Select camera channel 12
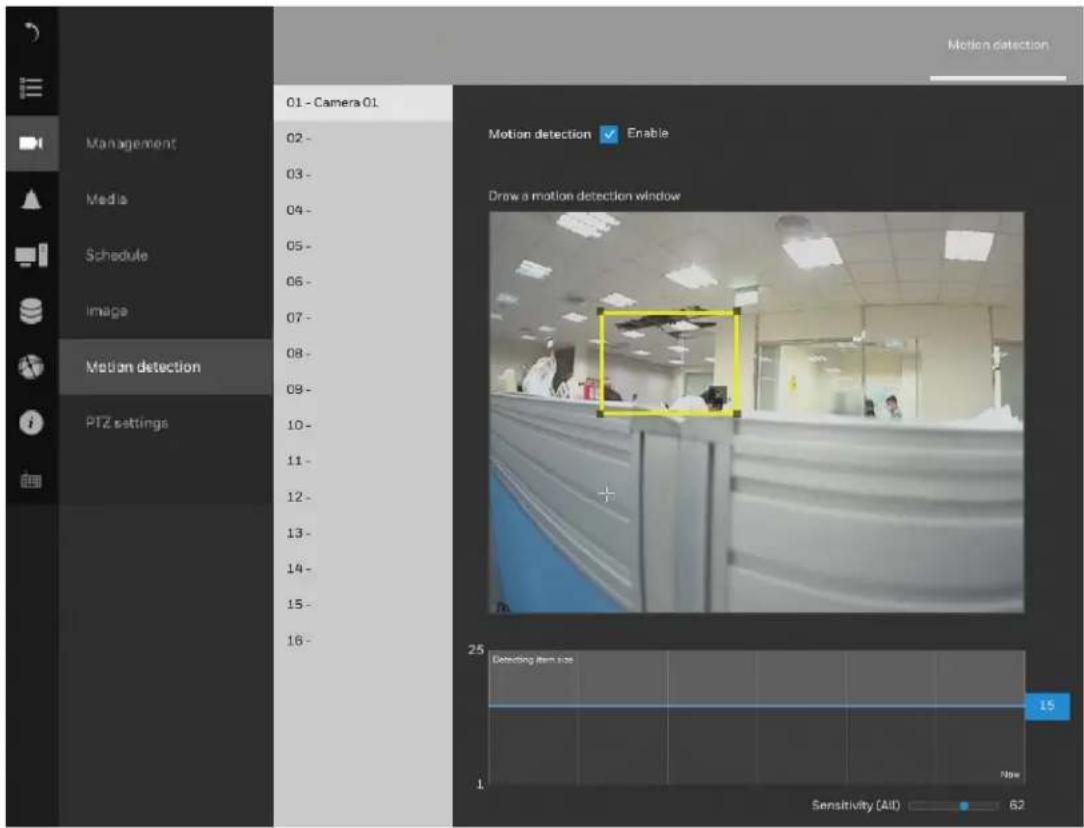 tap(363, 497)
